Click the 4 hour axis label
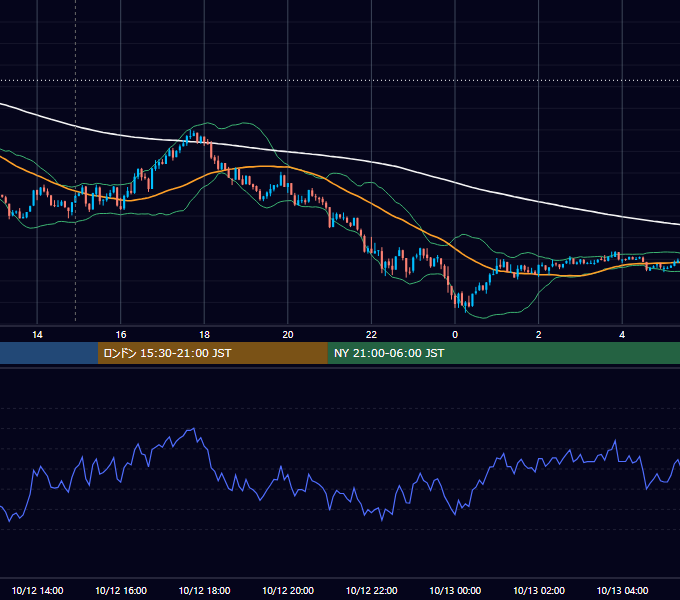 [x=622, y=335]
